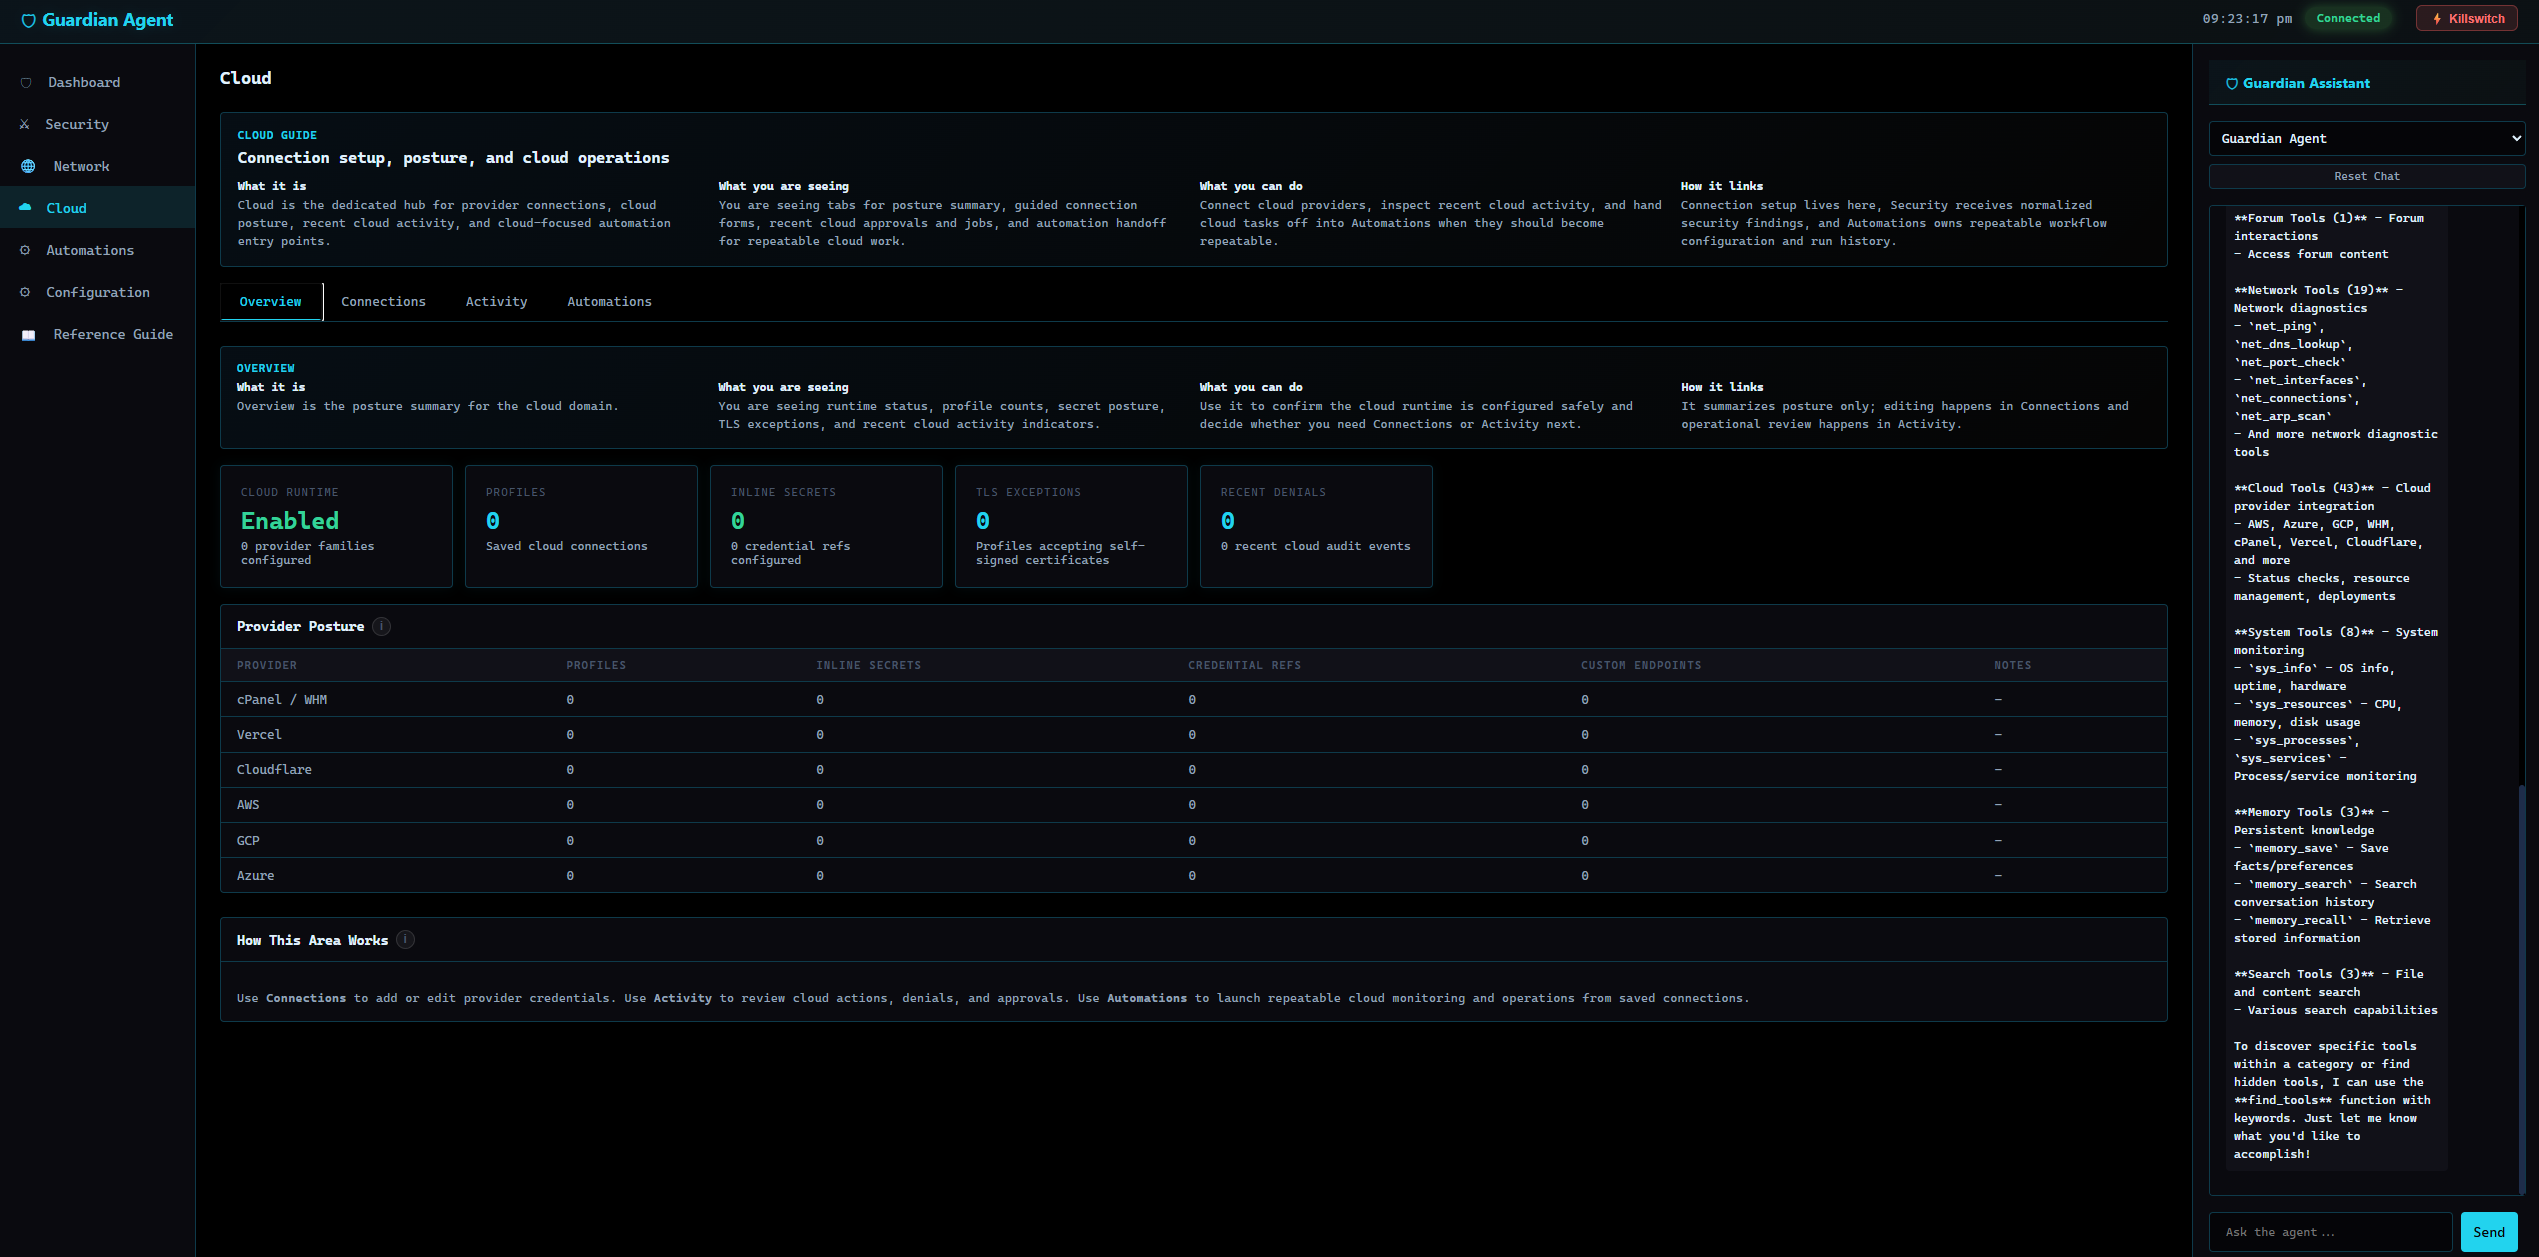Viewport: 2539px width, 1257px height.
Task: Open the Guardian Agent dropdown selector
Action: [x=2366, y=138]
